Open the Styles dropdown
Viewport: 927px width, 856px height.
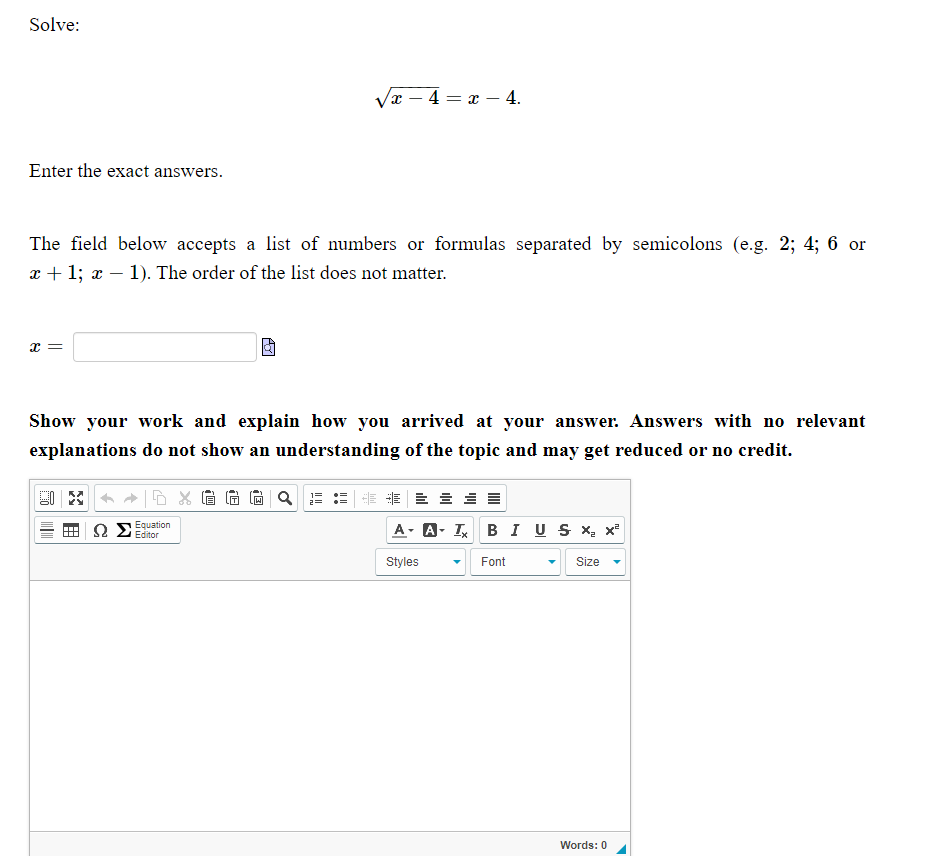(x=420, y=561)
